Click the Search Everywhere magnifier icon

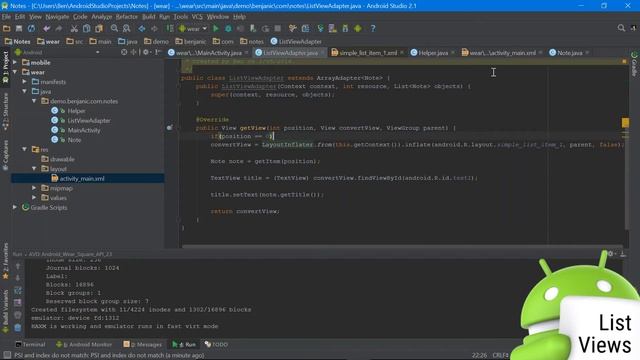(x=621, y=28)
